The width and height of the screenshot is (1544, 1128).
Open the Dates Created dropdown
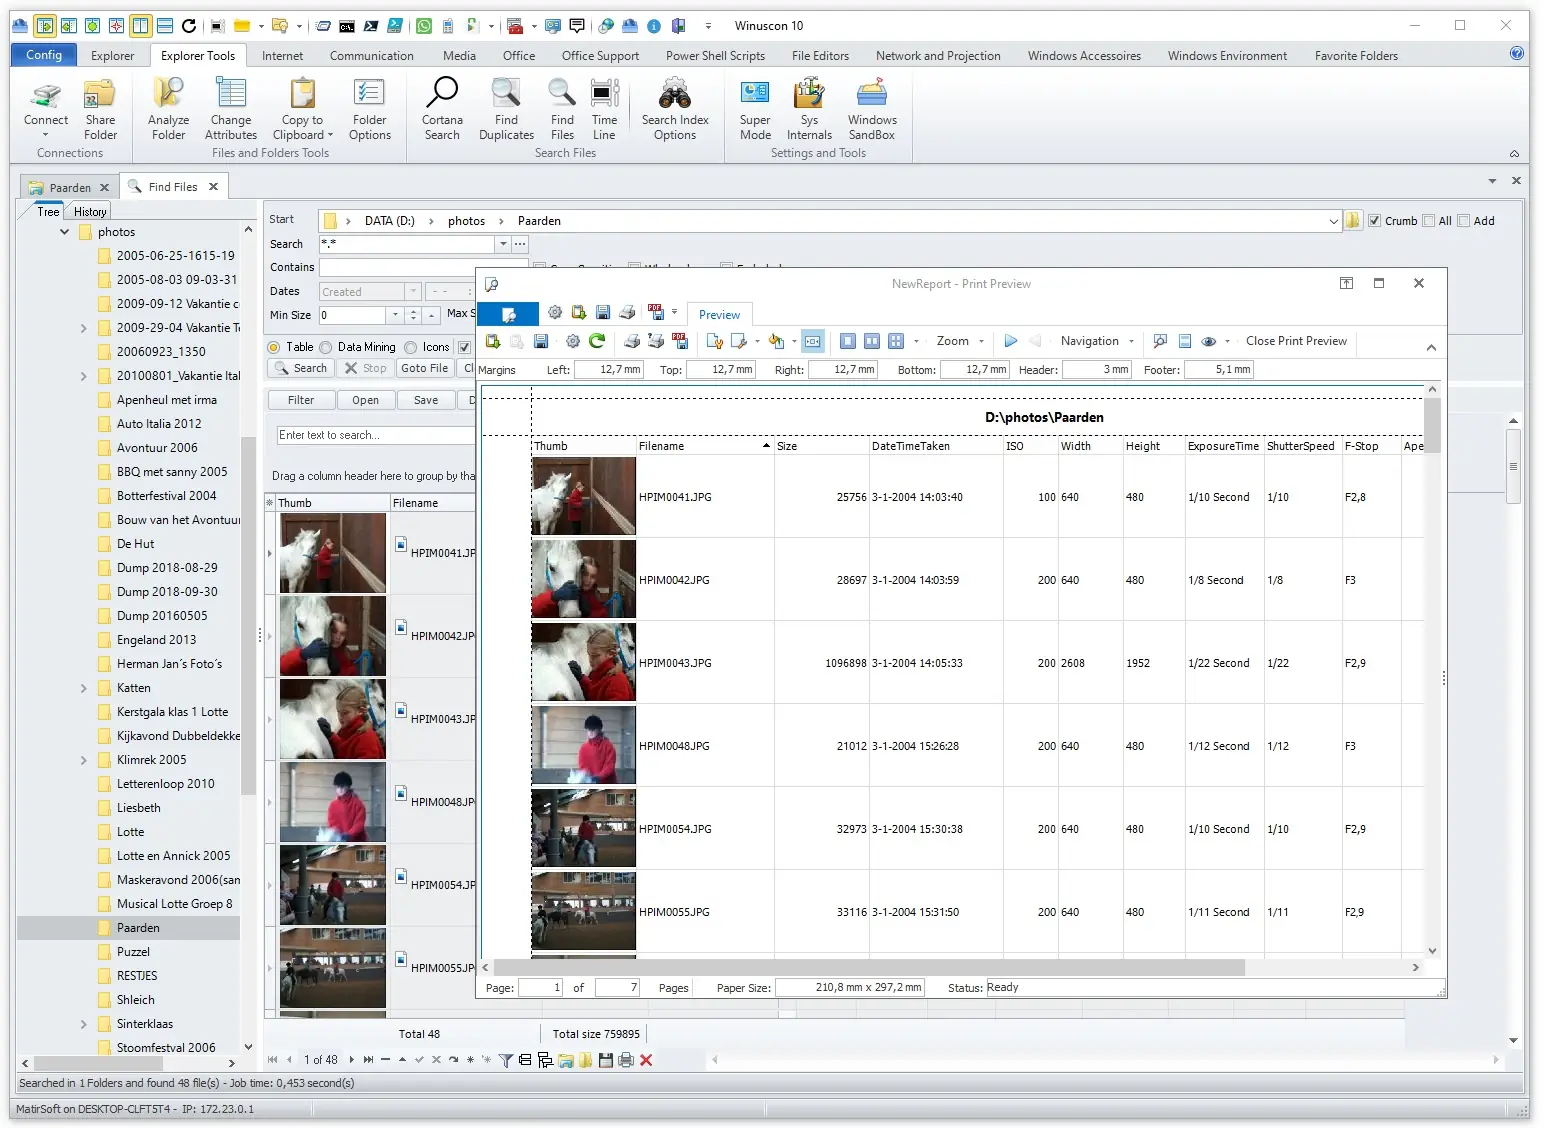pyautogui.click(x=412, y=292)
